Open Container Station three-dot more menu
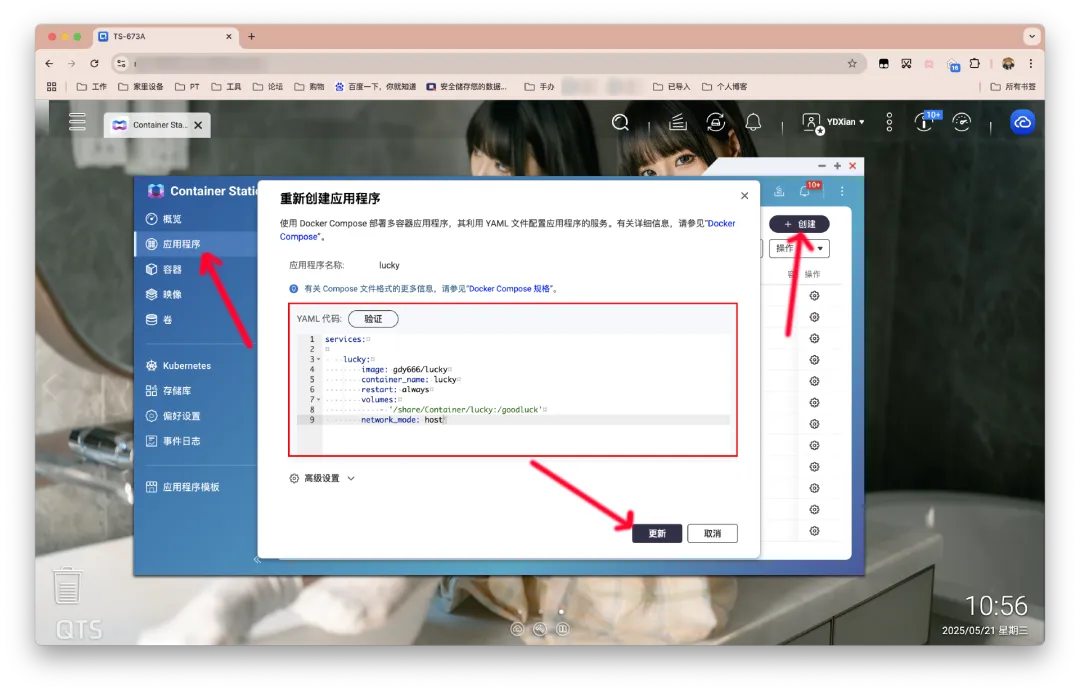The image size is (1080, 692). pyautogui.click(x=842, y=191)
